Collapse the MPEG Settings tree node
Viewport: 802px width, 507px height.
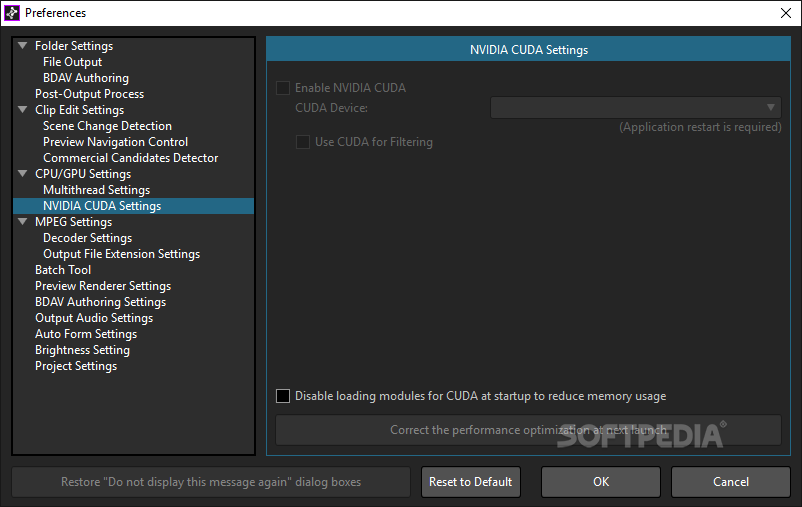23,222
